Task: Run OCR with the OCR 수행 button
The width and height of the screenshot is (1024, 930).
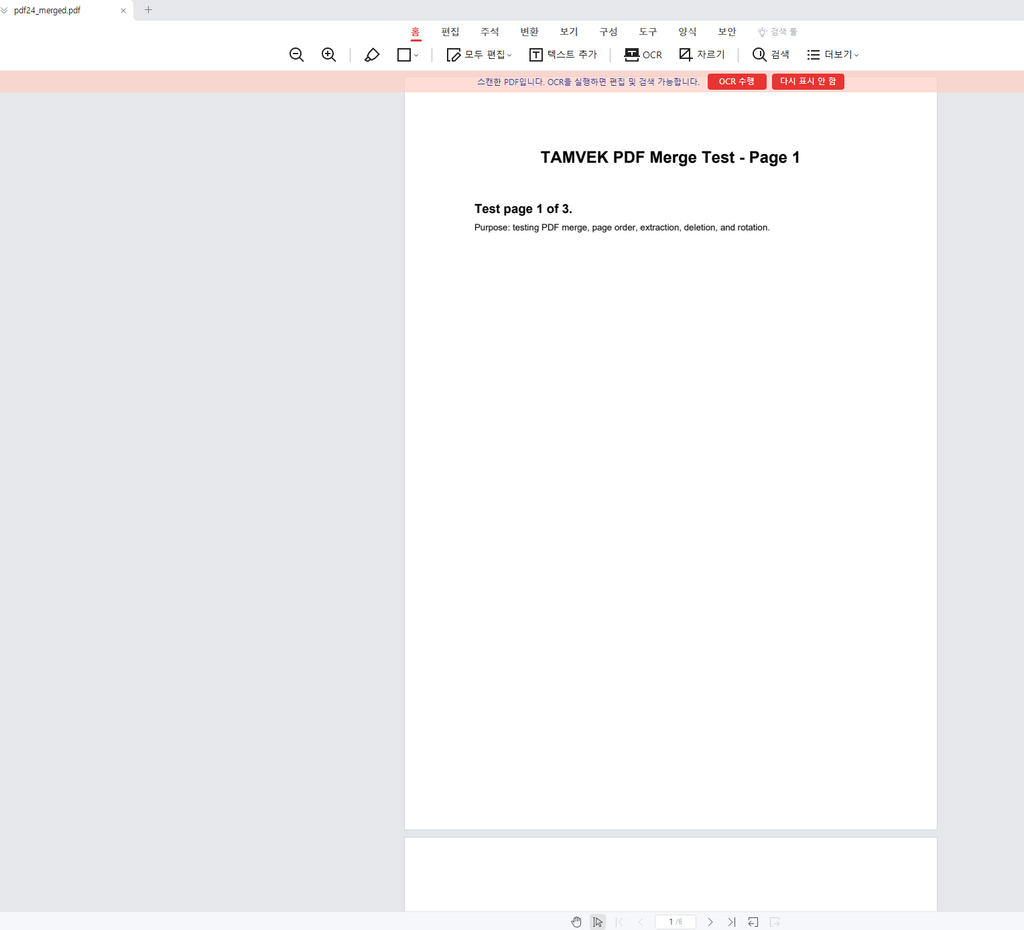Action: pos(737,82)
